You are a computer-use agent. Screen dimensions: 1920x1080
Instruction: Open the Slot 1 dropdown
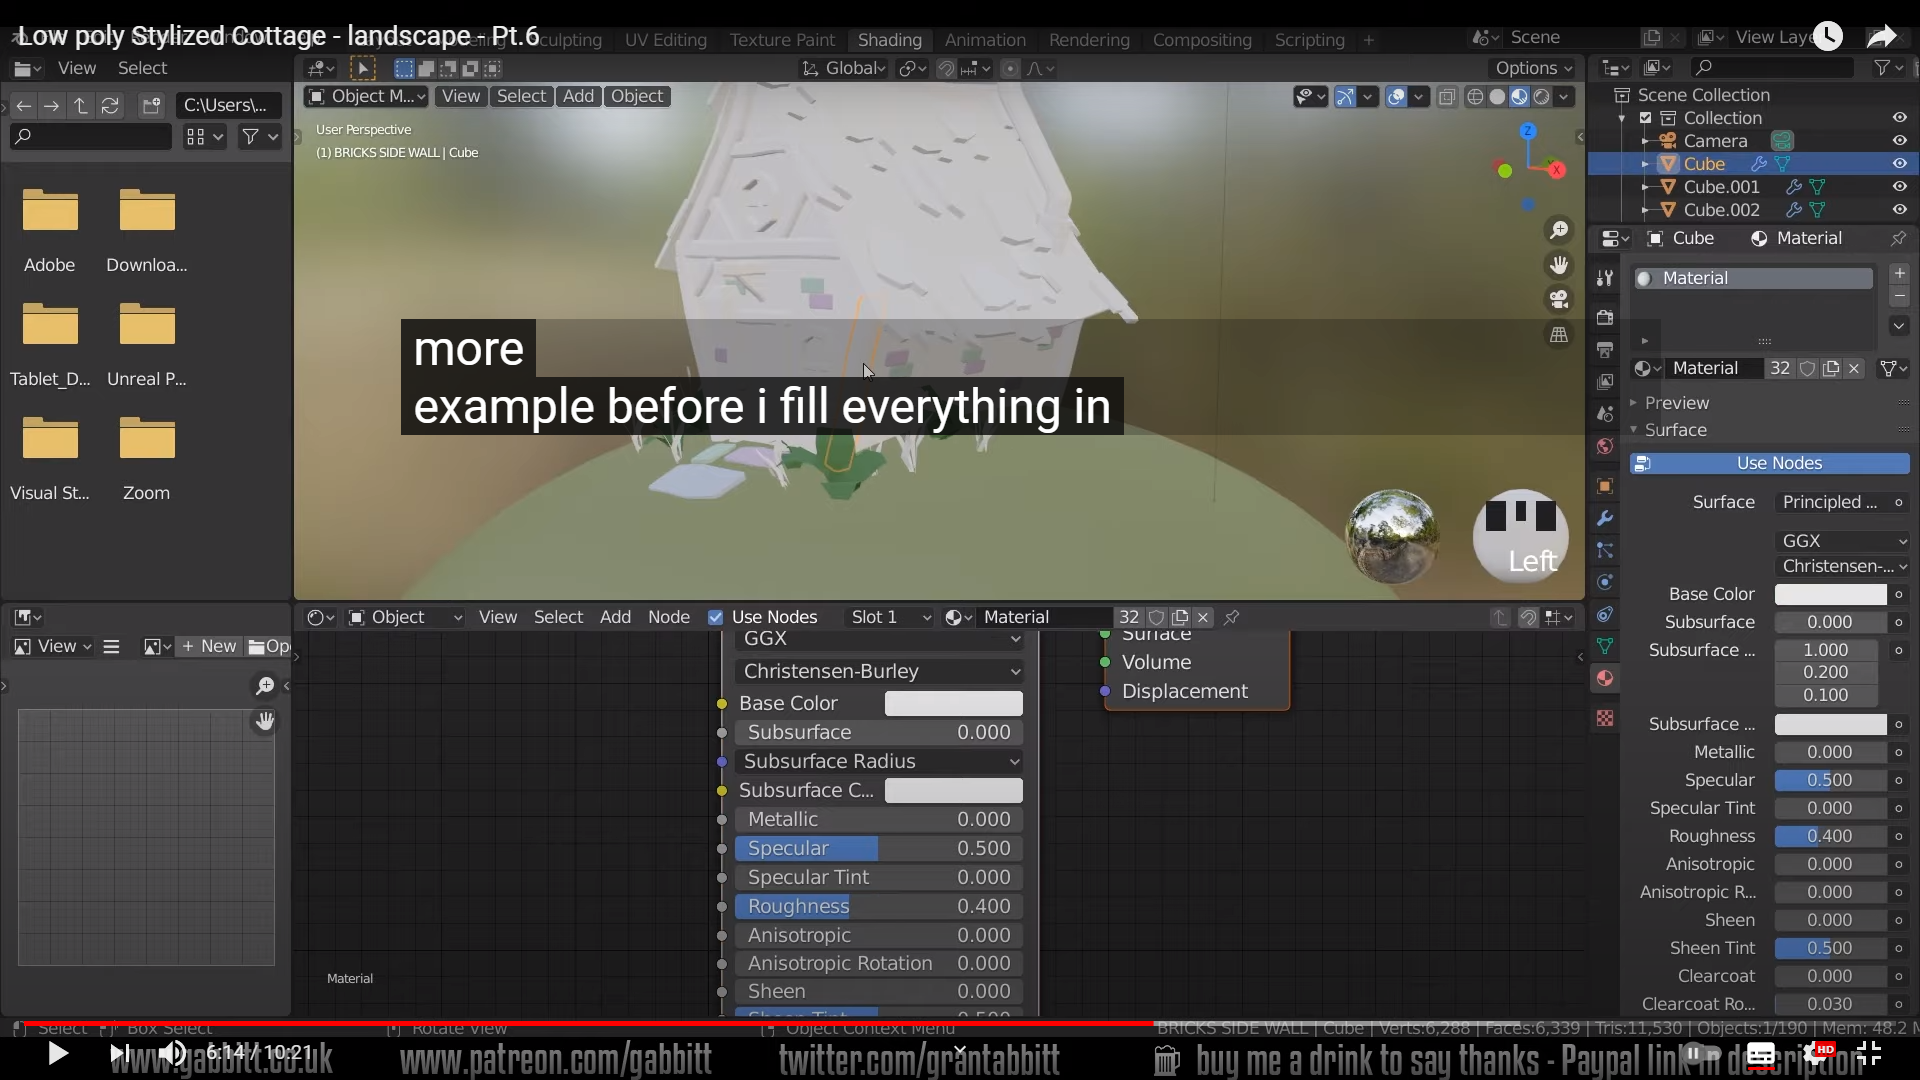(x=889, y=617)
